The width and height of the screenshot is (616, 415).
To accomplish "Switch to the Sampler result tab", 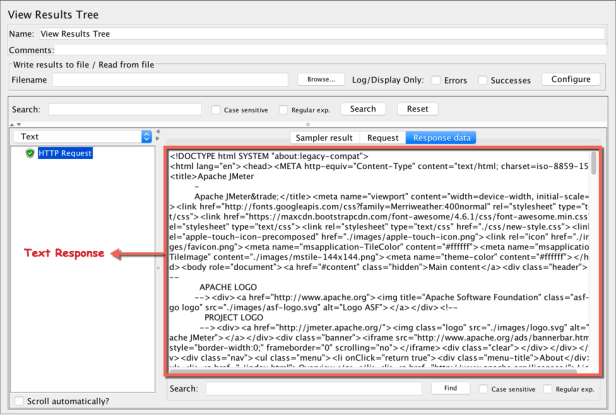I will pos(322,137).
